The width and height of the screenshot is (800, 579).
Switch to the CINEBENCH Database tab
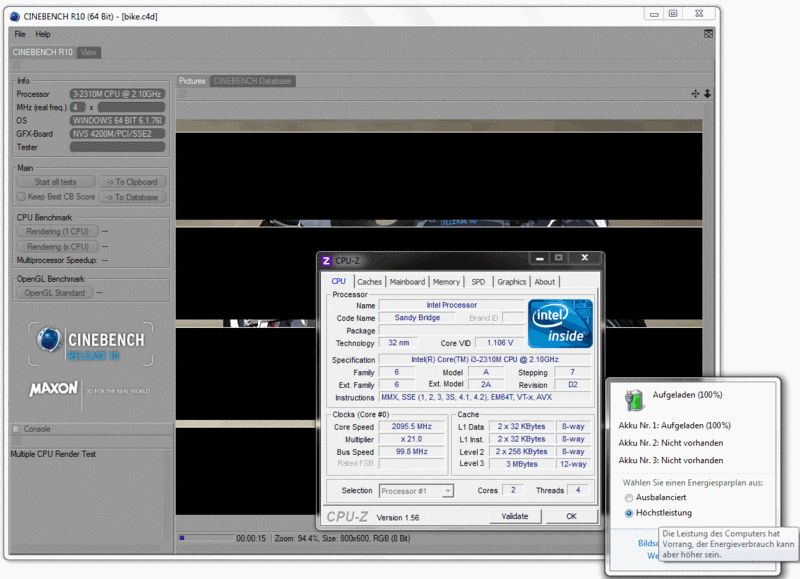(x=252, y=81)
